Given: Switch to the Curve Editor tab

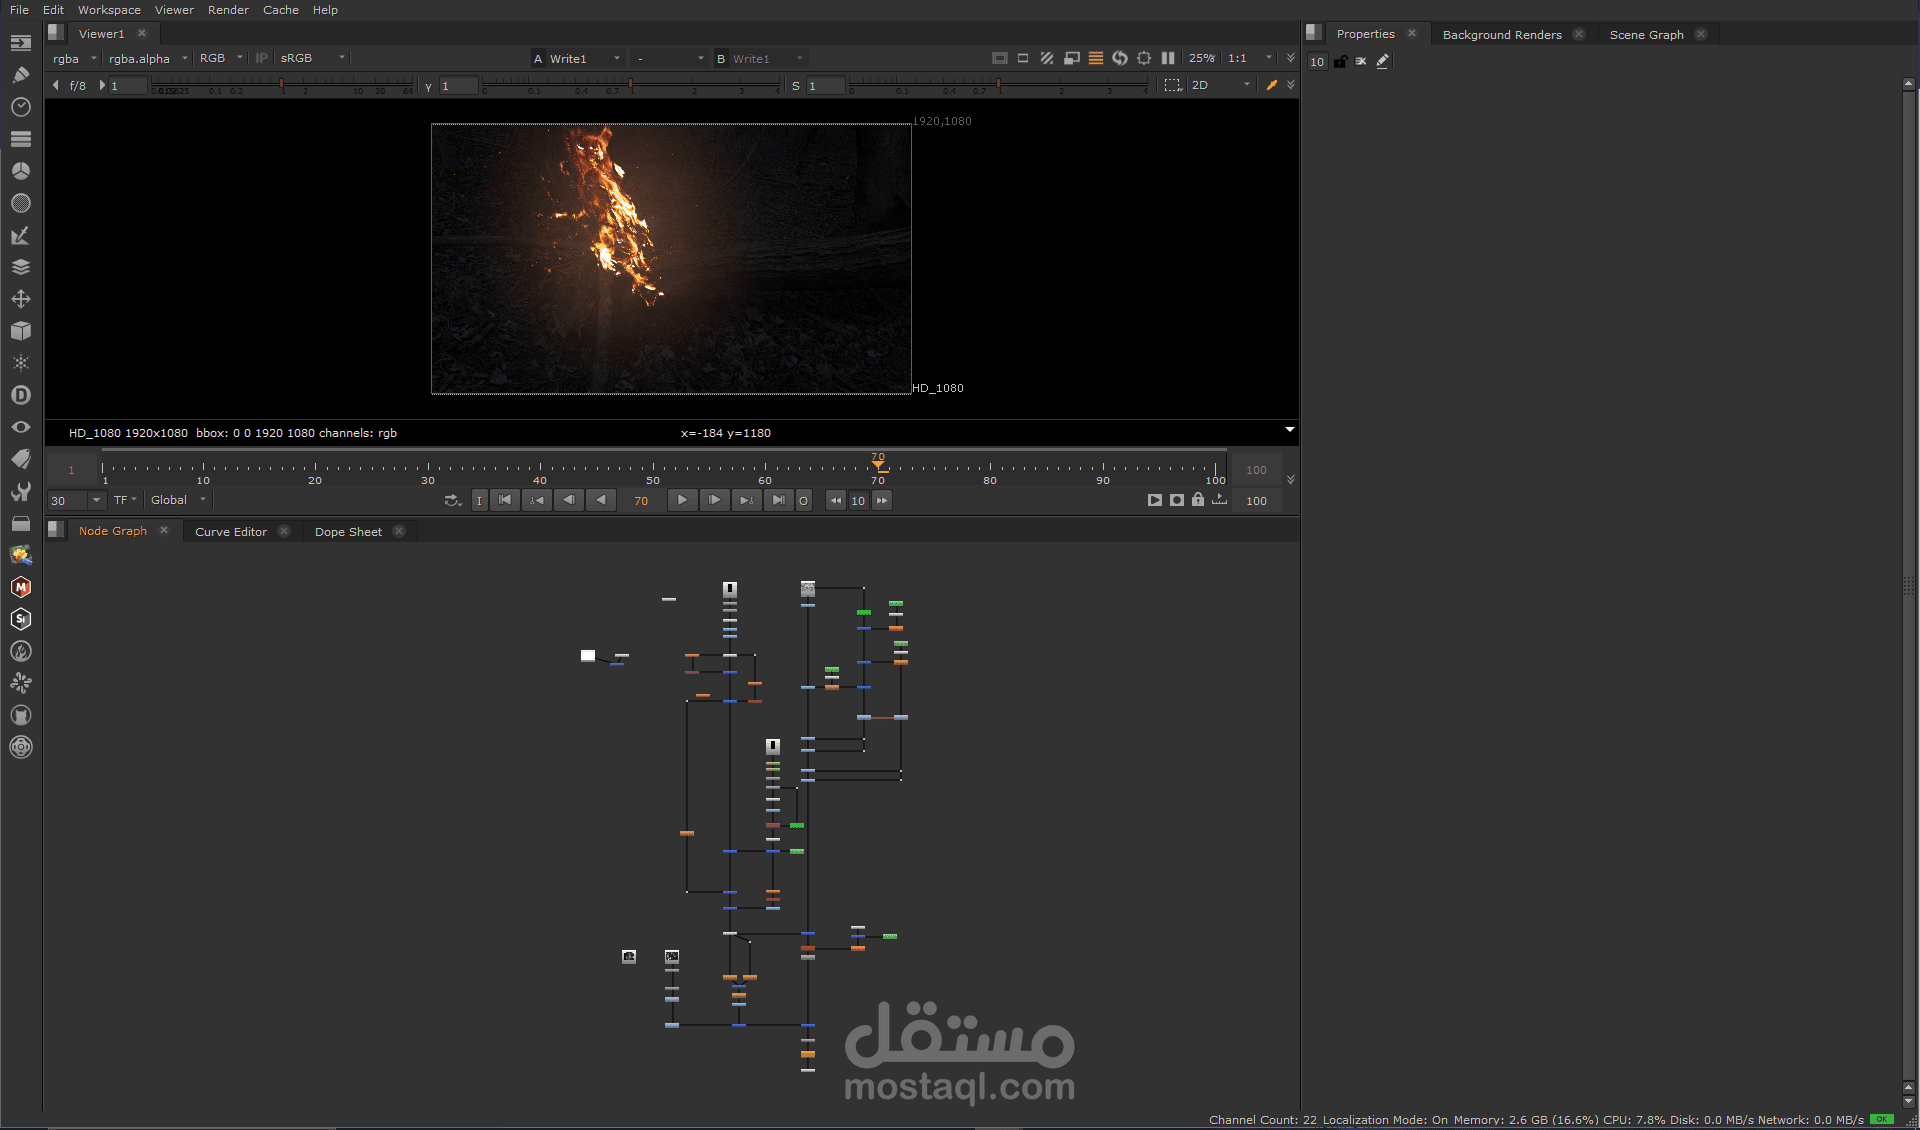Looking at the screenshot, I should 231,532.
